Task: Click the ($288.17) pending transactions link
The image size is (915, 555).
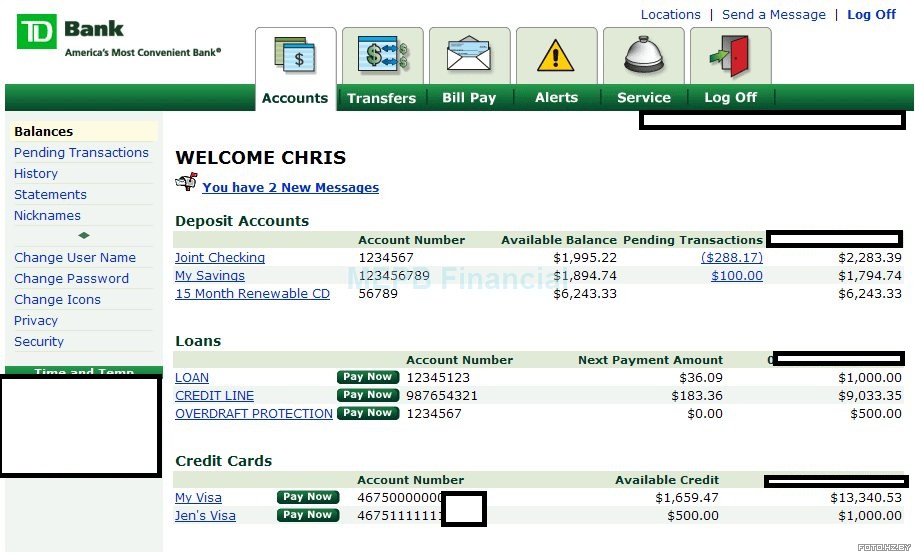Action: 732,257
